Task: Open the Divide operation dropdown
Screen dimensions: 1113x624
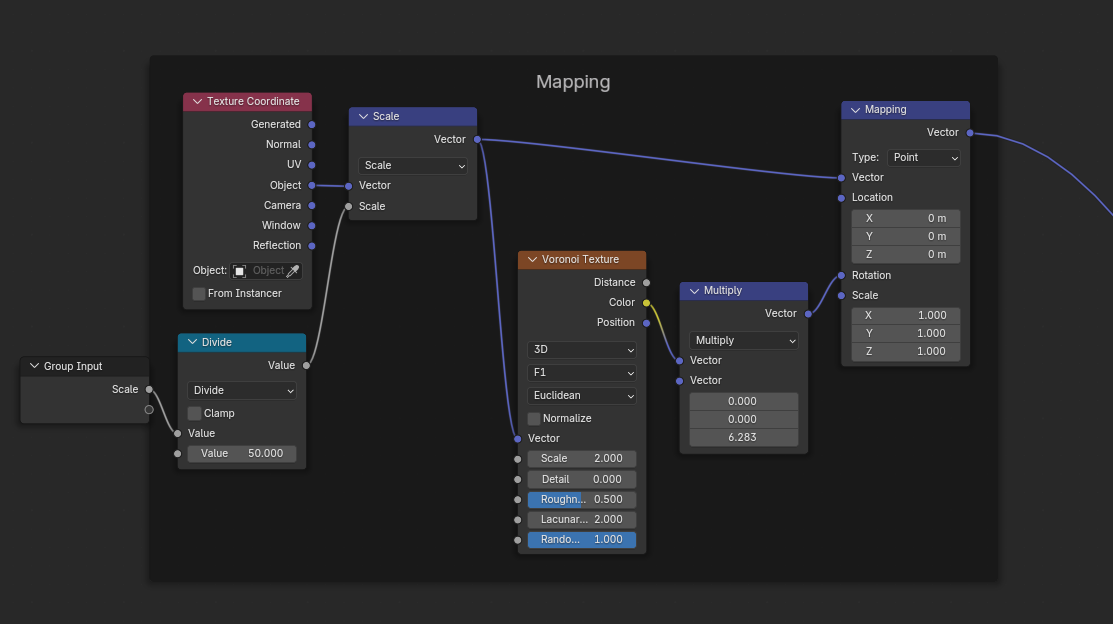Action: [x=242, y=390]
